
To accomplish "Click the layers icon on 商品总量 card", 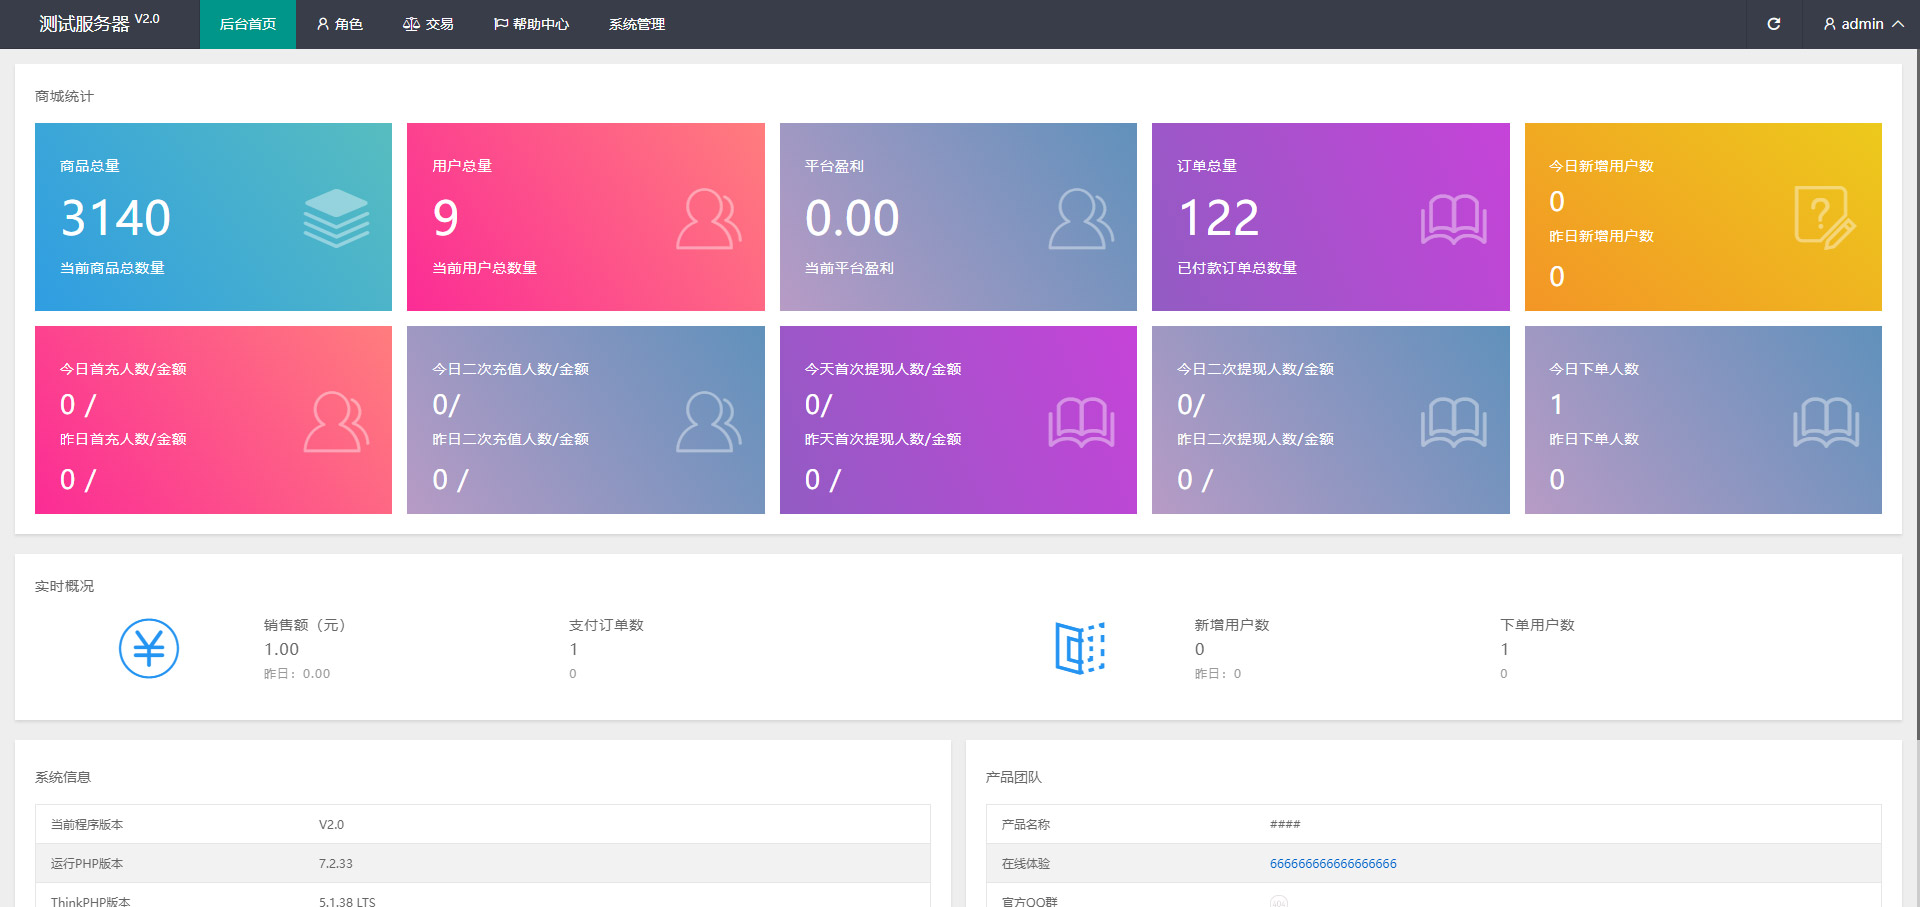I will [336, 218].
